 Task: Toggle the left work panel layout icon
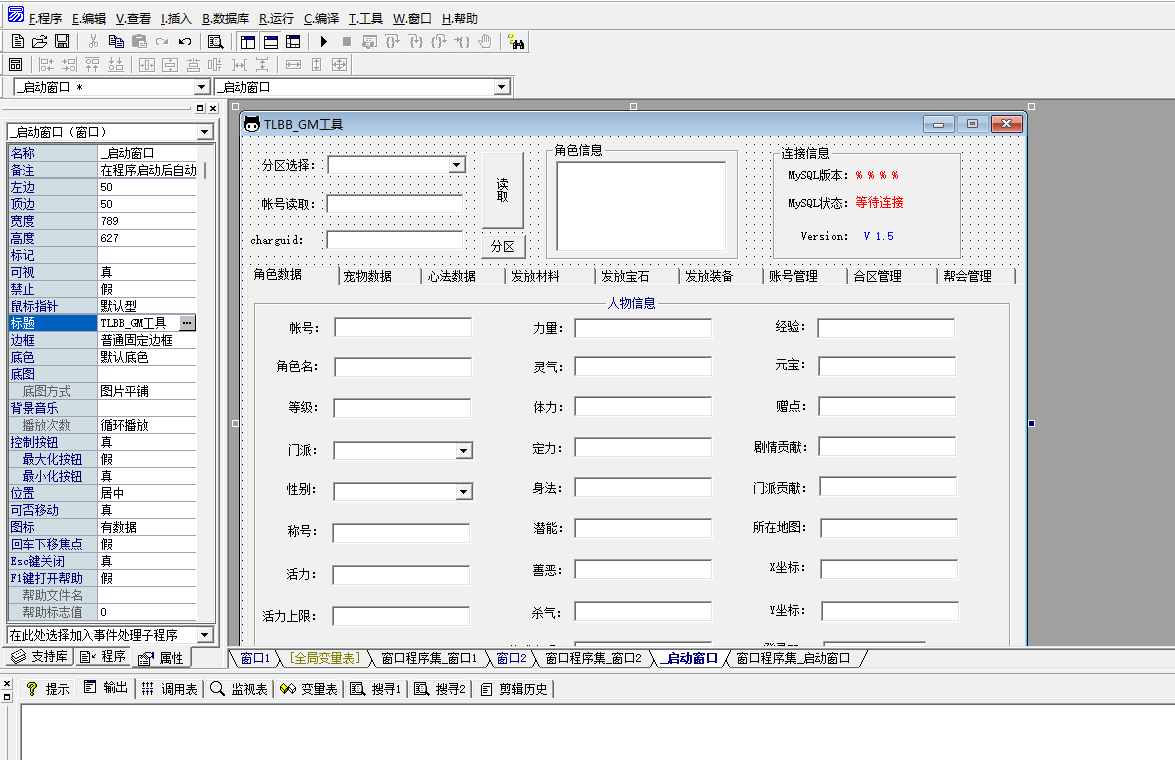pos(248,41)
